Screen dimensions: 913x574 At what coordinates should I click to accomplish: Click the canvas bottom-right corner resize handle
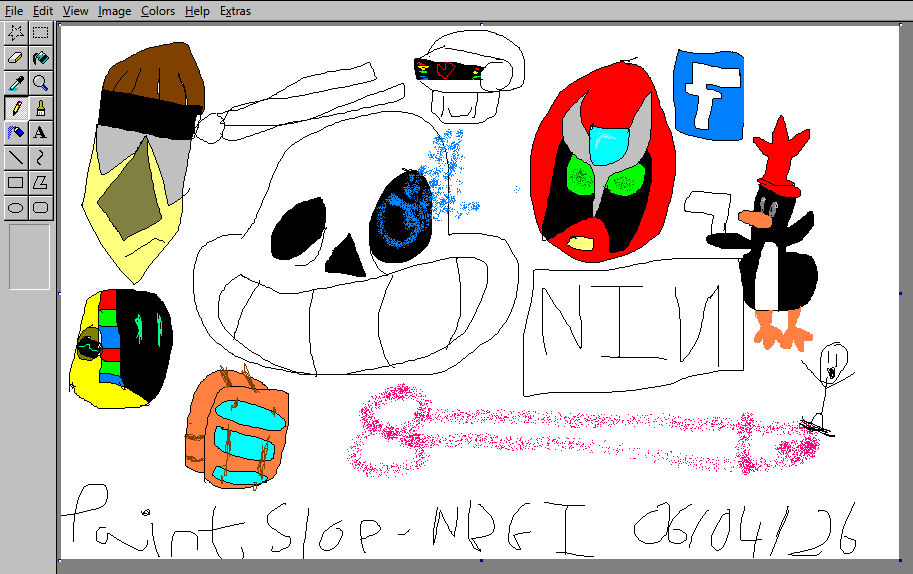pyautogui.click(x=900, y=561)
